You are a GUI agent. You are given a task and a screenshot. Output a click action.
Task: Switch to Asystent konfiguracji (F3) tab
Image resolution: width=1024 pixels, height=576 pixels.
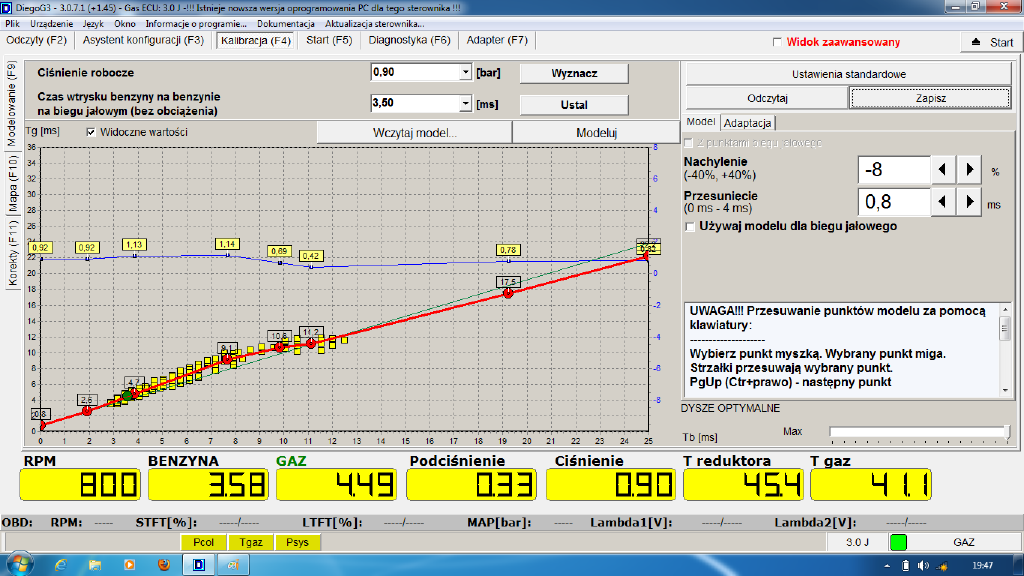pyautogui.click(x=144, y=40)
